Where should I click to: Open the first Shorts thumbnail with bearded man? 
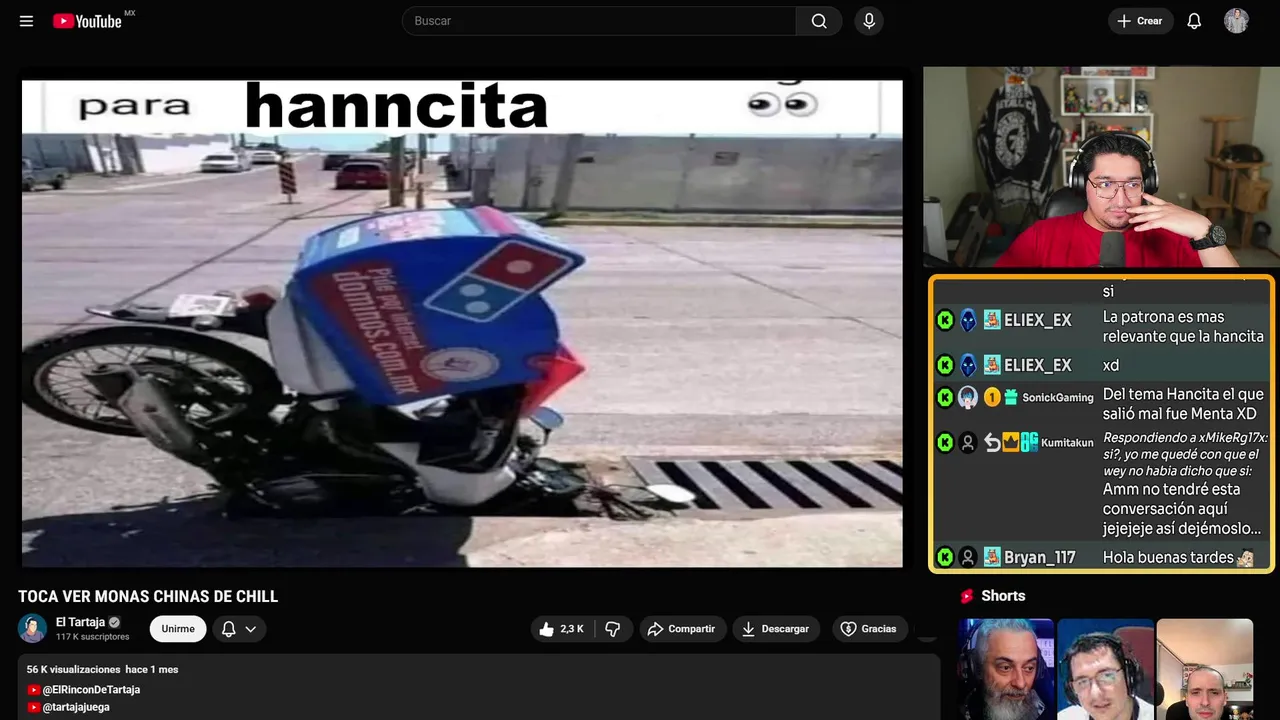coord(1006,669)
